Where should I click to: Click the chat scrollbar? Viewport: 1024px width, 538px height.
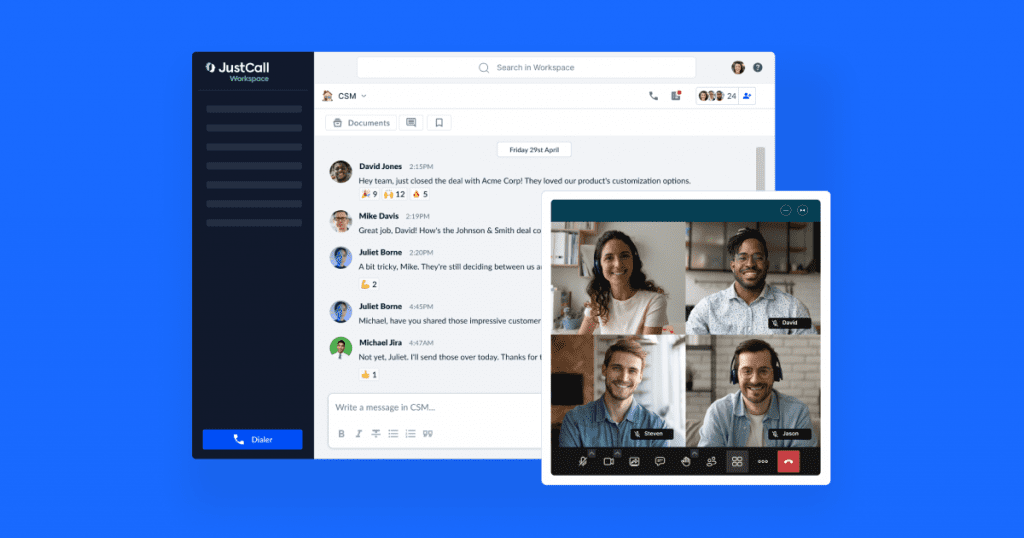coord(760,170)
